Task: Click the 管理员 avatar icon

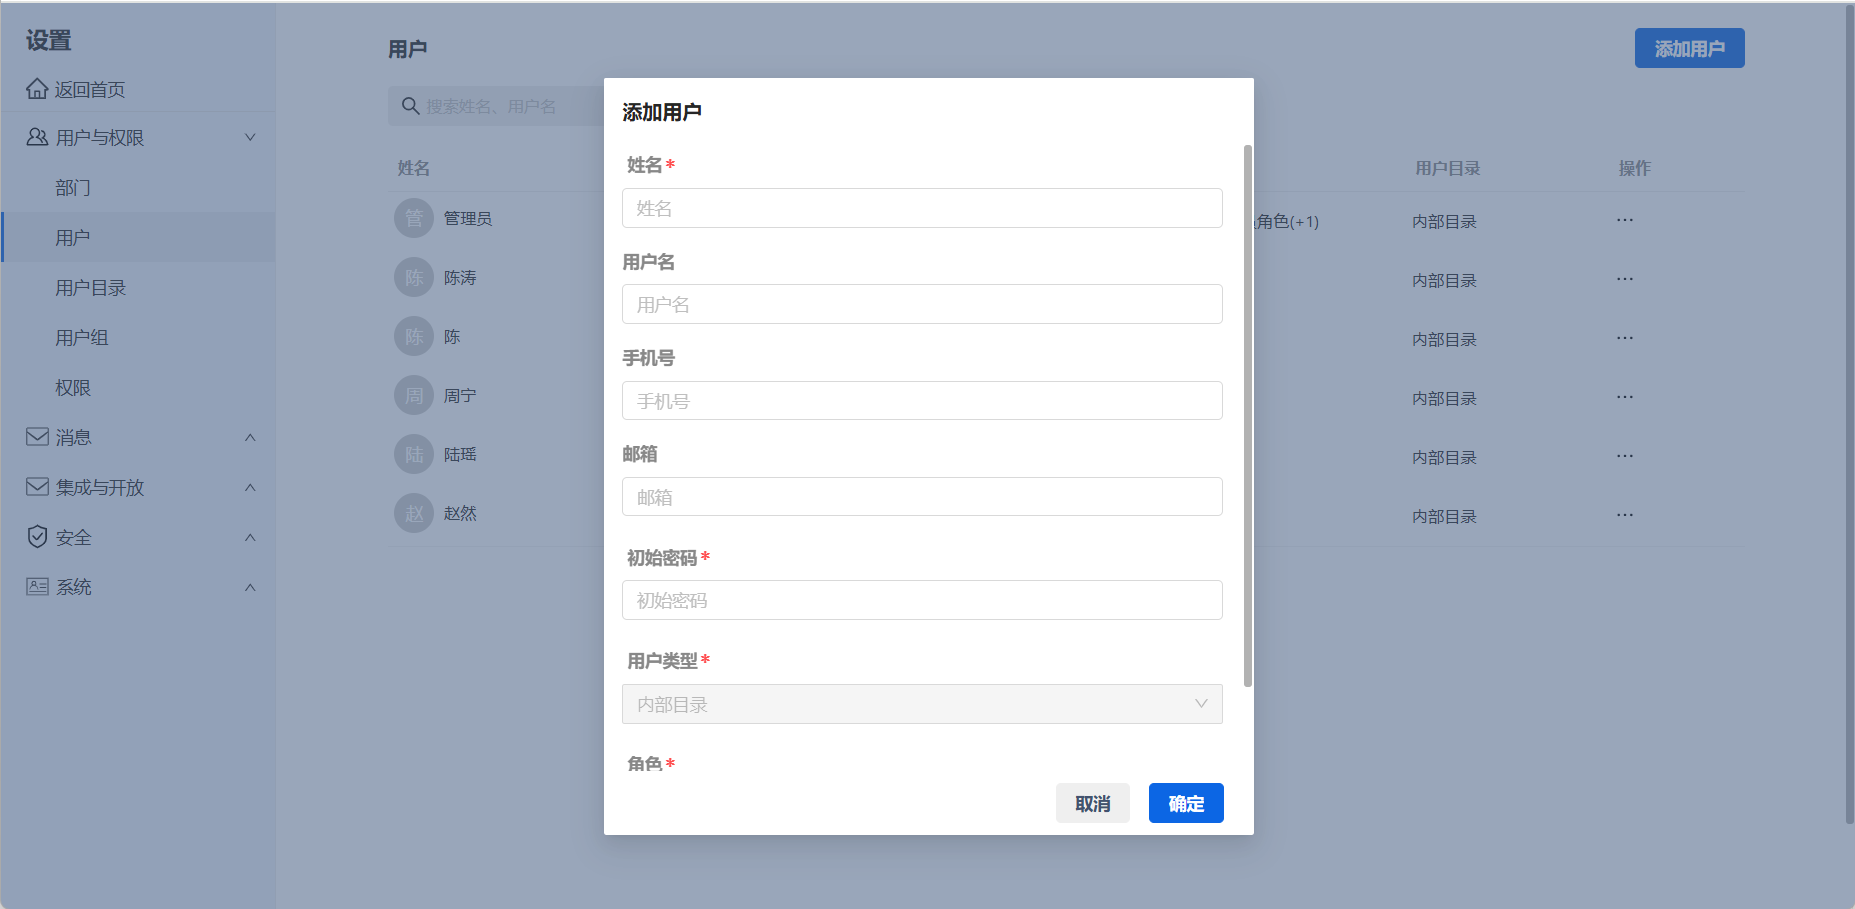Action: coord(414,218)
